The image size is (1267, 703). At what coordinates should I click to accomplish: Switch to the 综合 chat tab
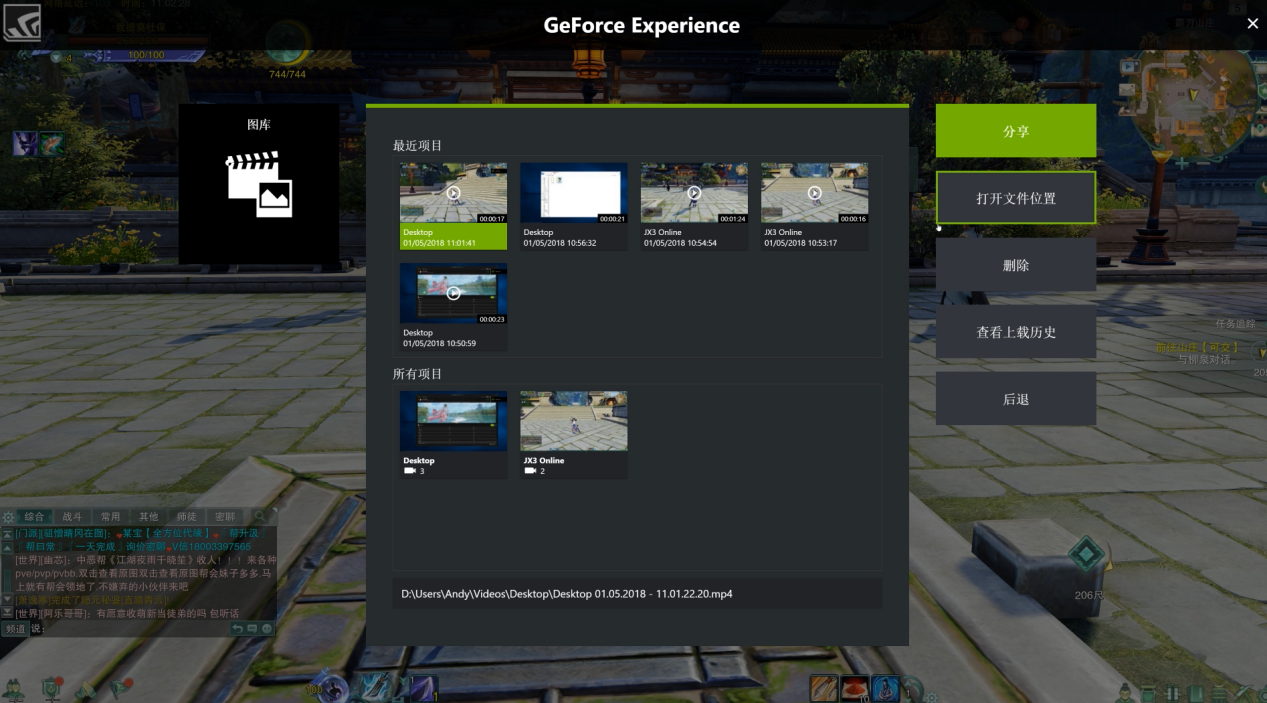(x=34, y=517)
